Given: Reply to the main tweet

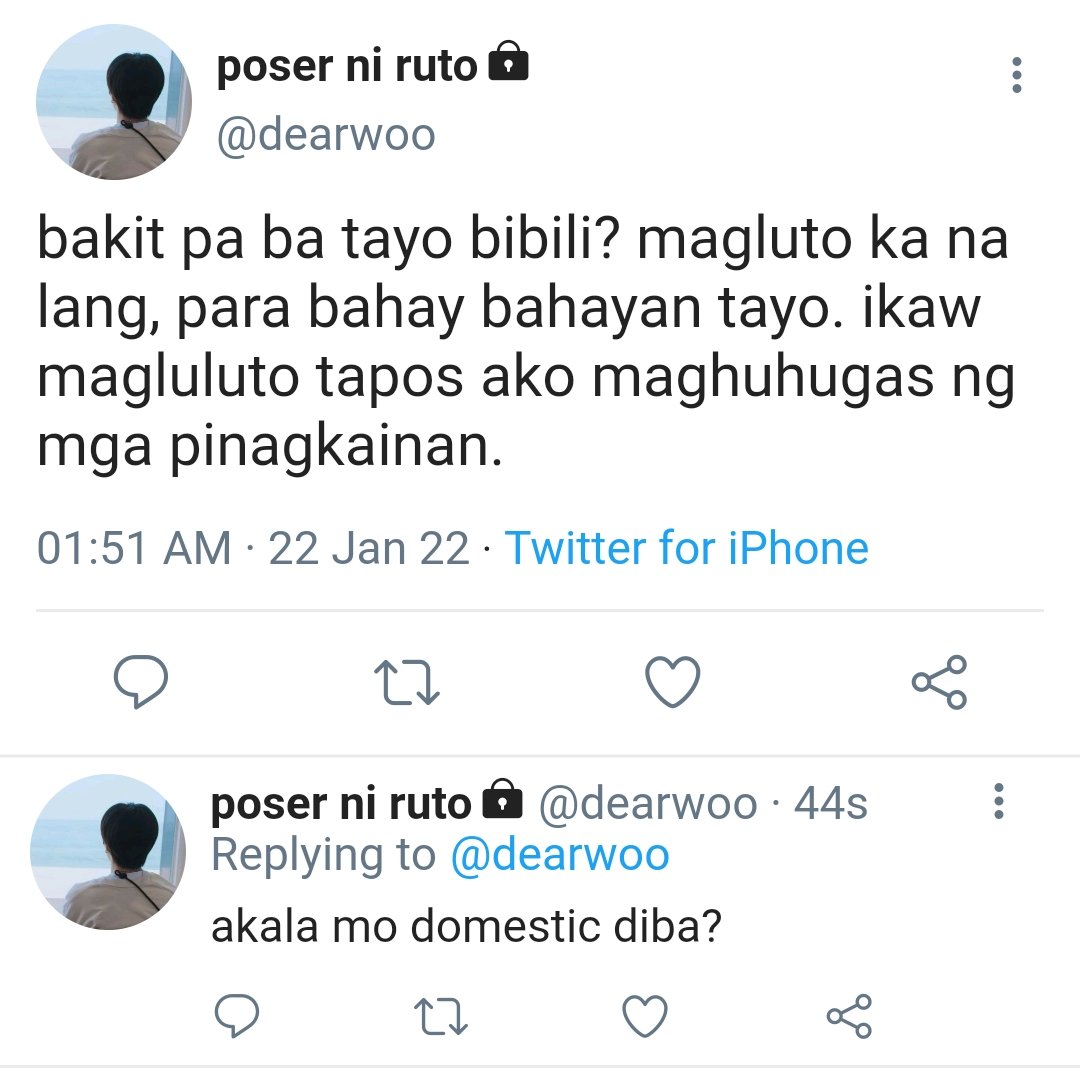Looking at the screenshot, I should coord(141,682).
